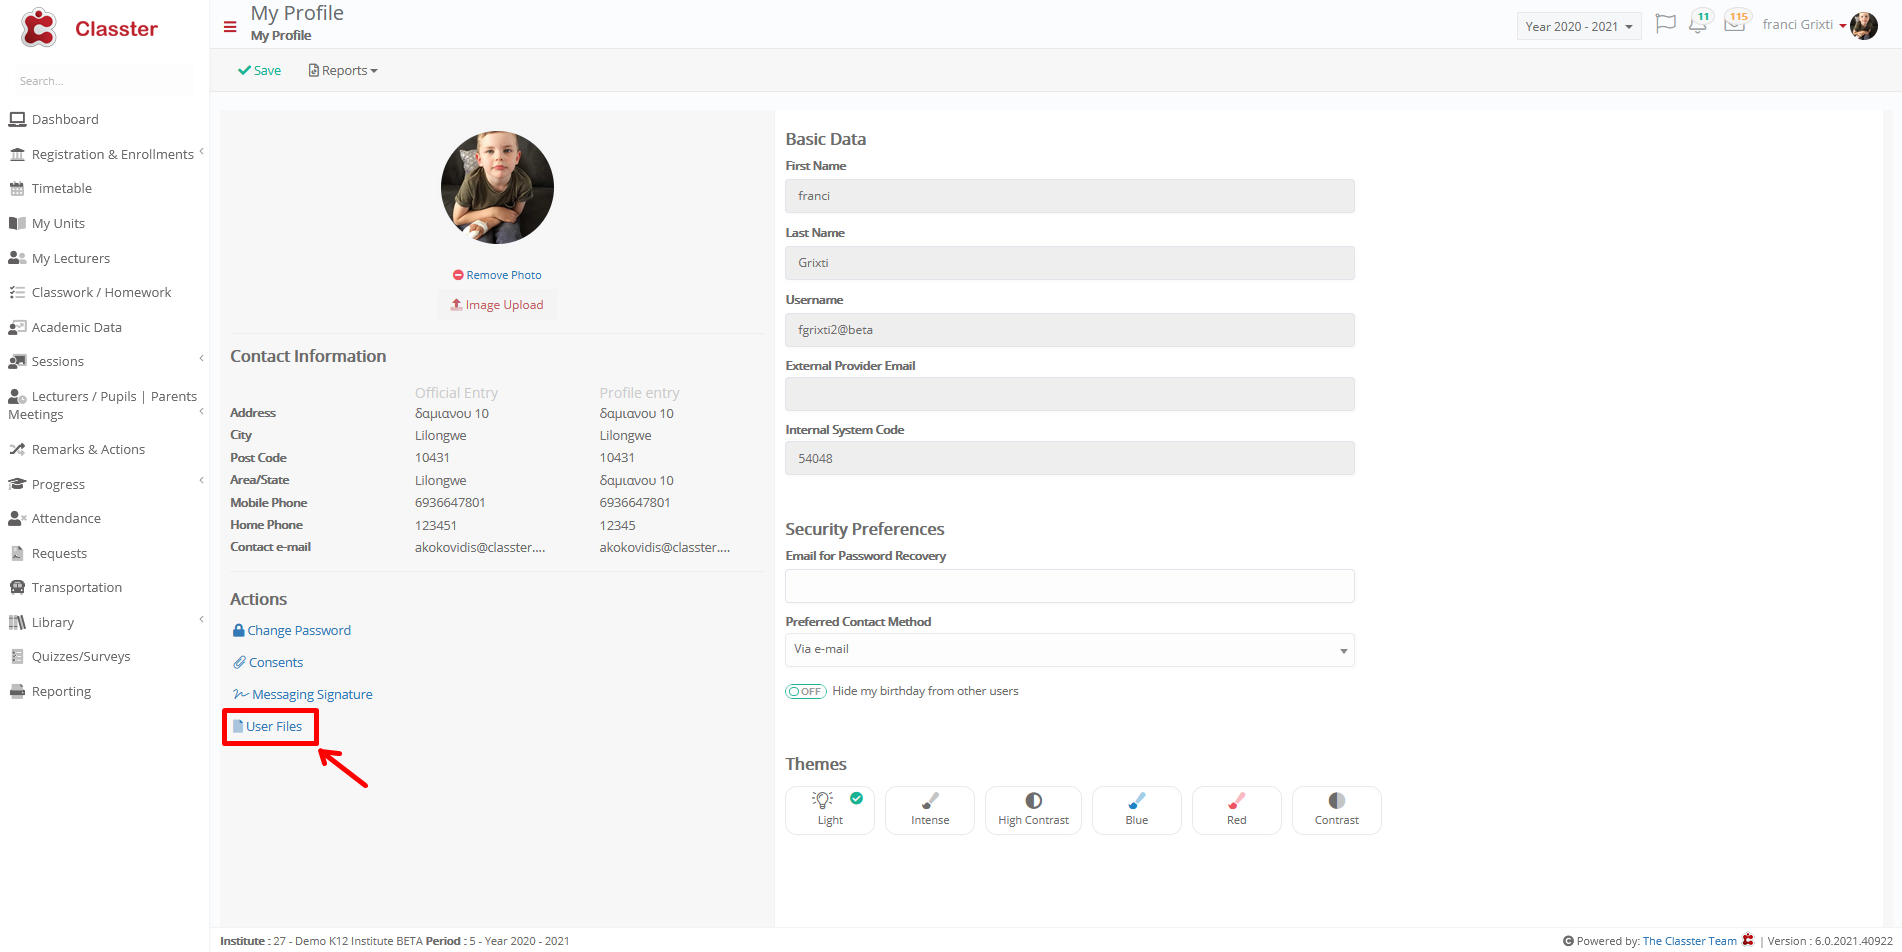The width and height of the screenshot is (1902, 952).
Task: Click the My Lecturers people icon
Action: (17, 258)
